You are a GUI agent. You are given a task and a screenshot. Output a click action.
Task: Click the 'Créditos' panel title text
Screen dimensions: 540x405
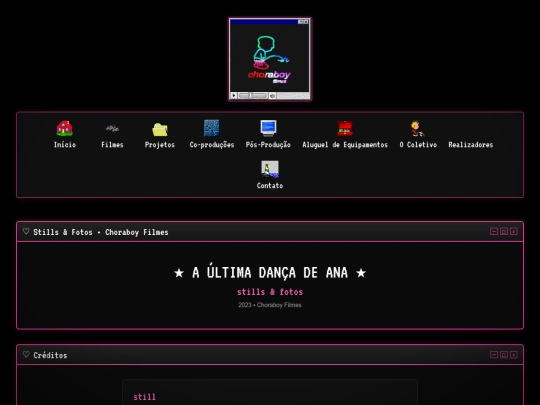point(50,355)
